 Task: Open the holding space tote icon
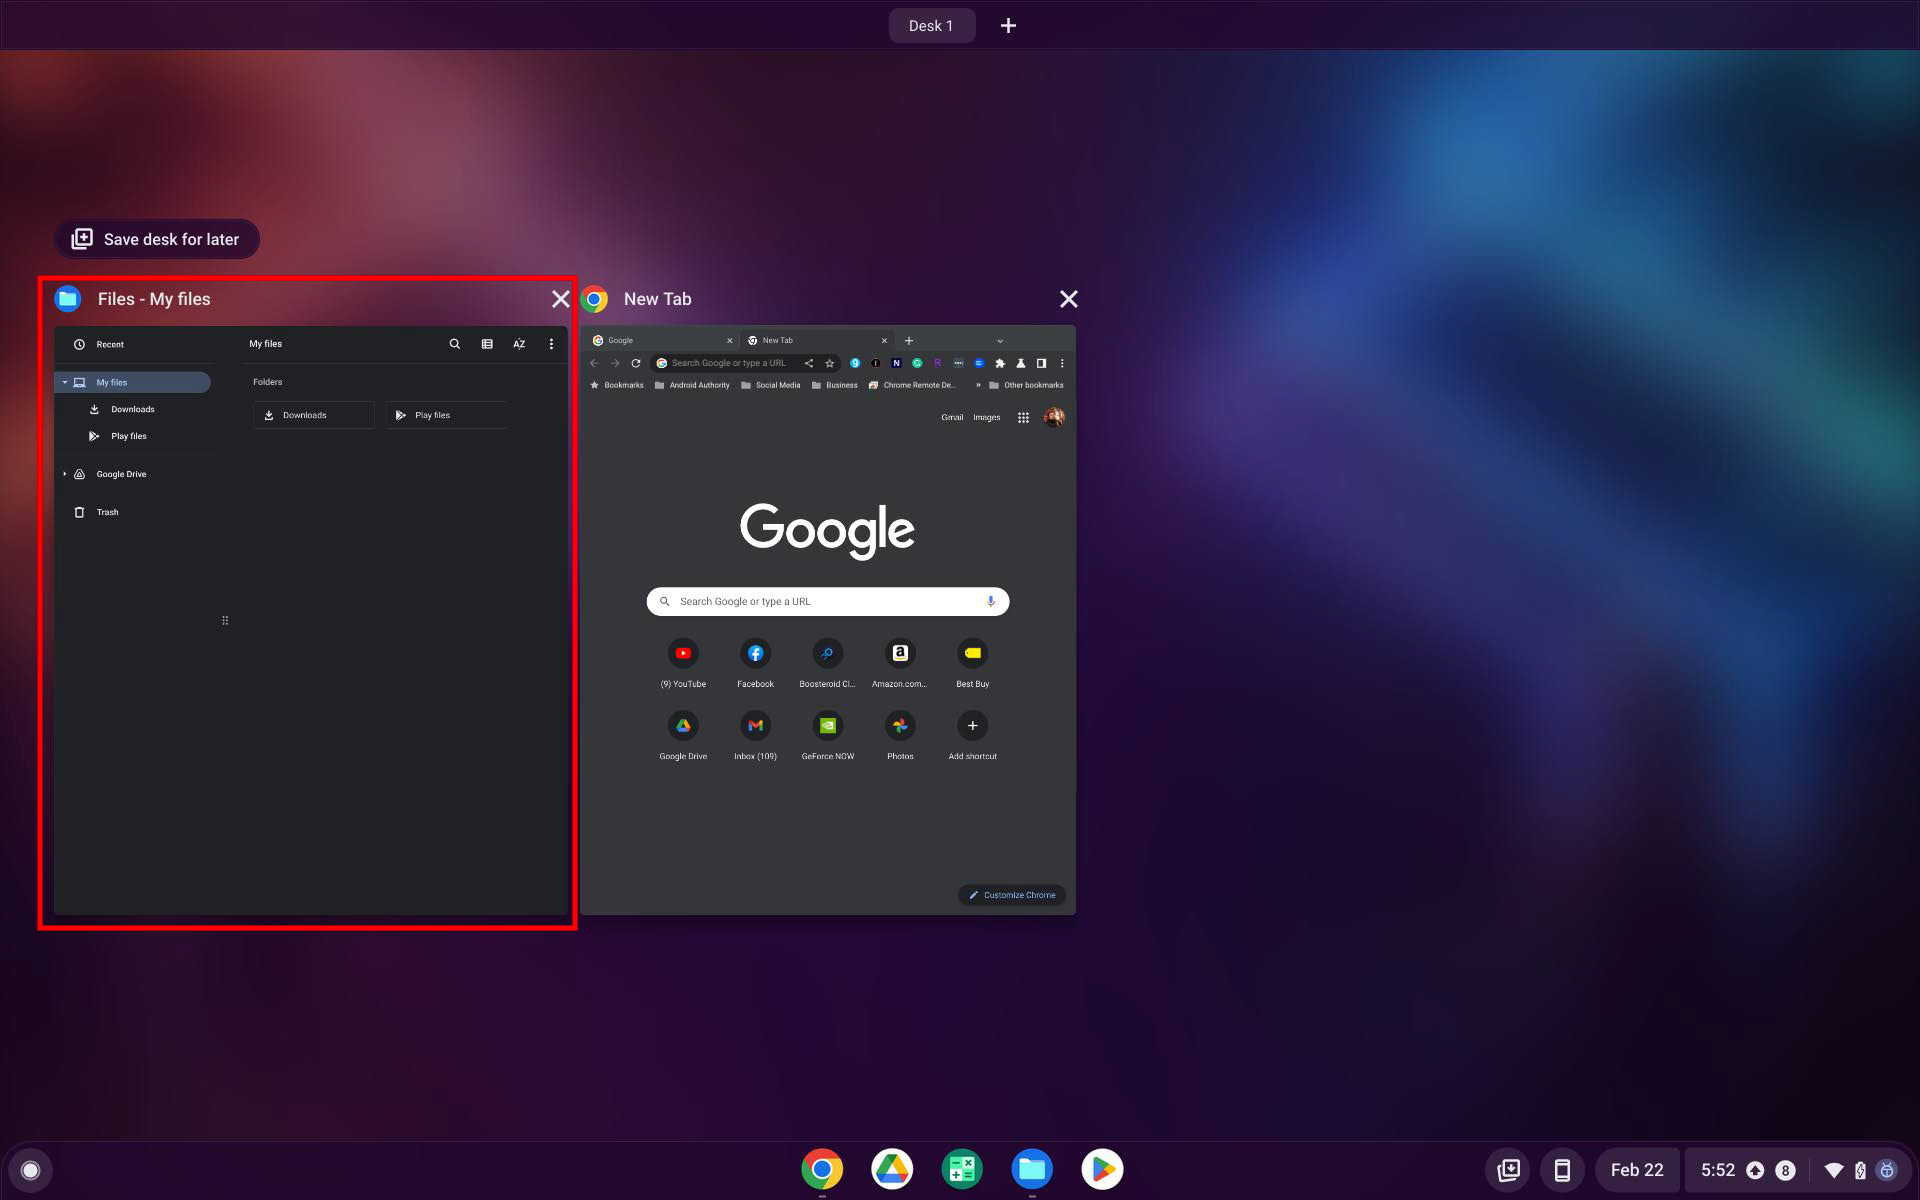point(1508,1170)
